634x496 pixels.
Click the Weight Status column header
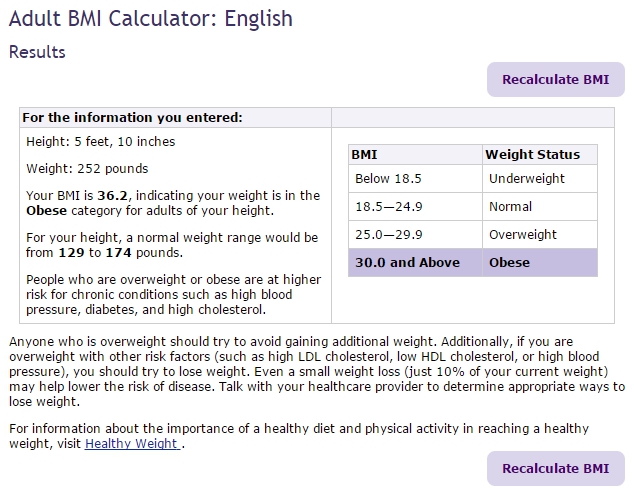[532, 154]
